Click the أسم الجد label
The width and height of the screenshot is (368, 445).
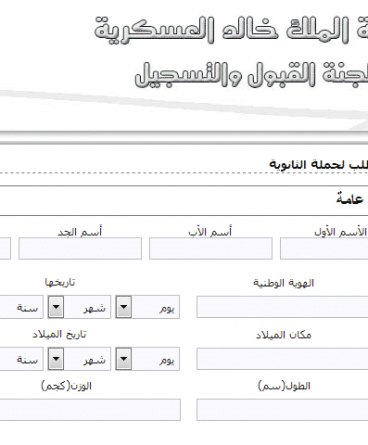pos(80,232)
